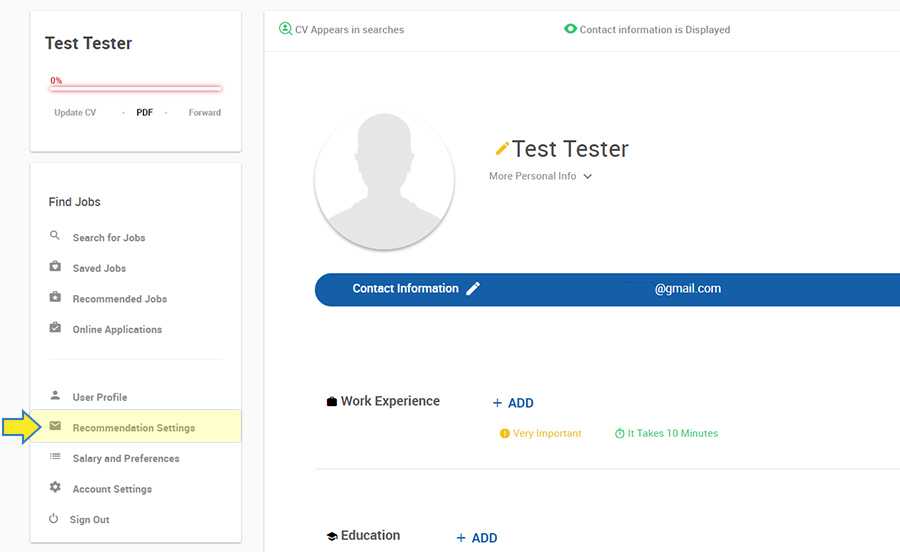This screenshot has width=900, height=552.
Task: Click the magnifier icon beside Search for Jobs
Action: point(55,237)
